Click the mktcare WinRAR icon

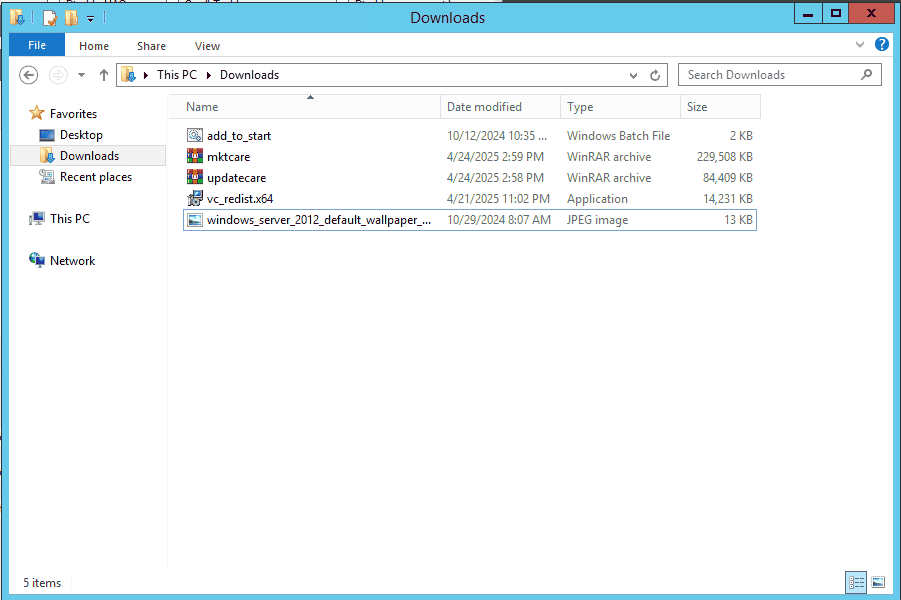click(x=195, y=156)
